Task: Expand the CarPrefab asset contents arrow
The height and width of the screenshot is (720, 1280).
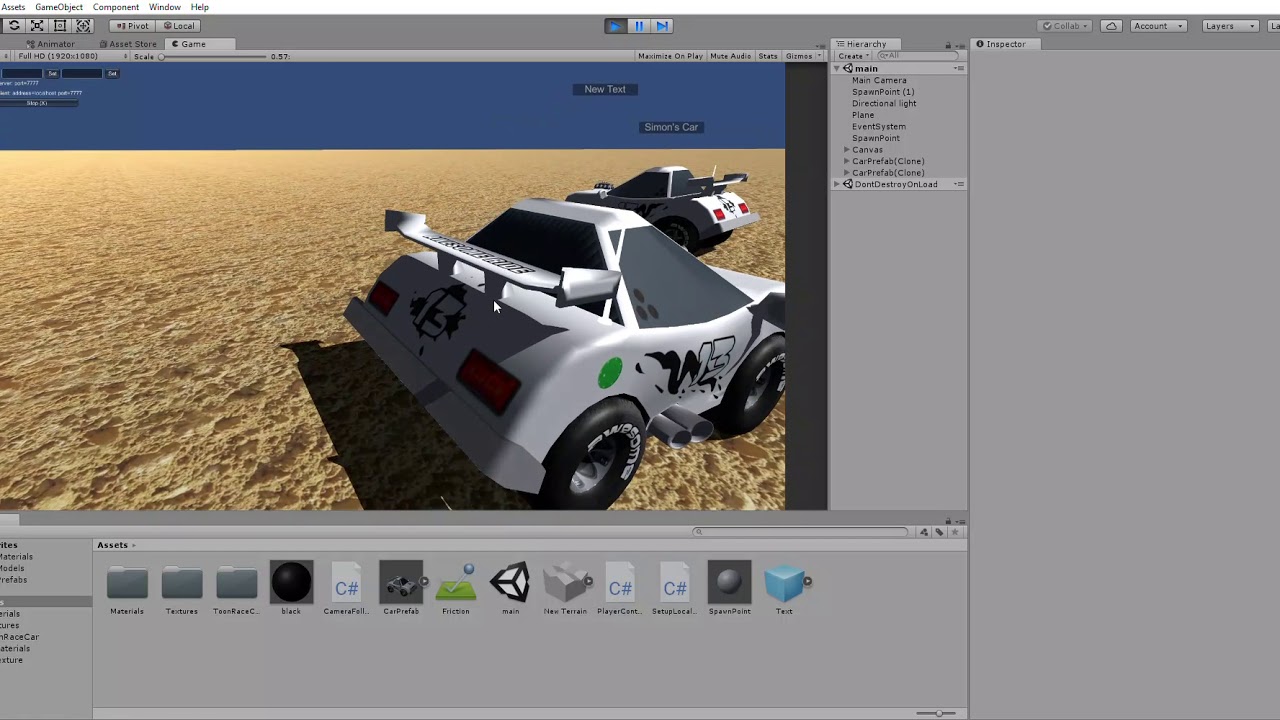Action: 424,582
